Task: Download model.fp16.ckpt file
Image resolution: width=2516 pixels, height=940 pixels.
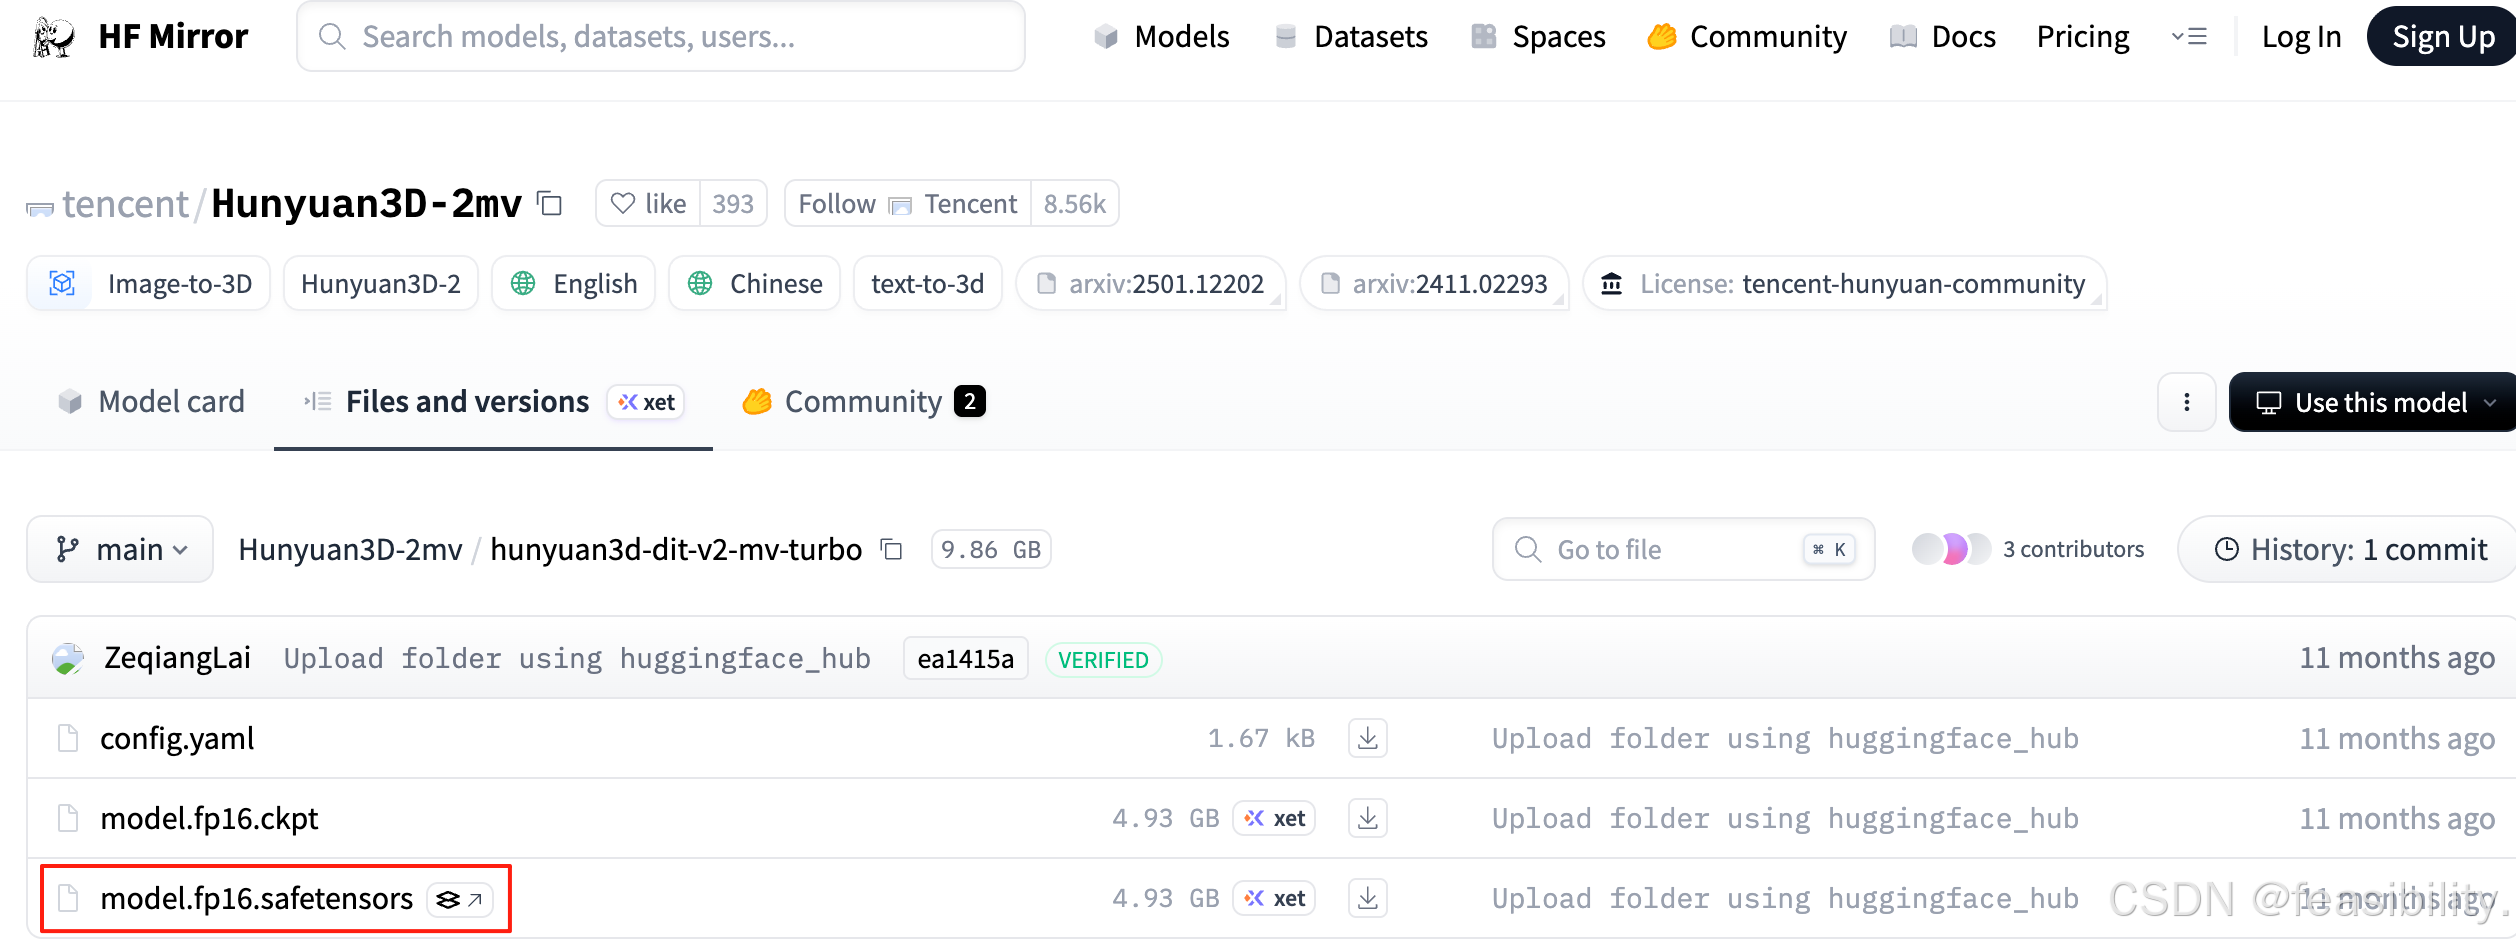Action: click(x=1368, y=818)
